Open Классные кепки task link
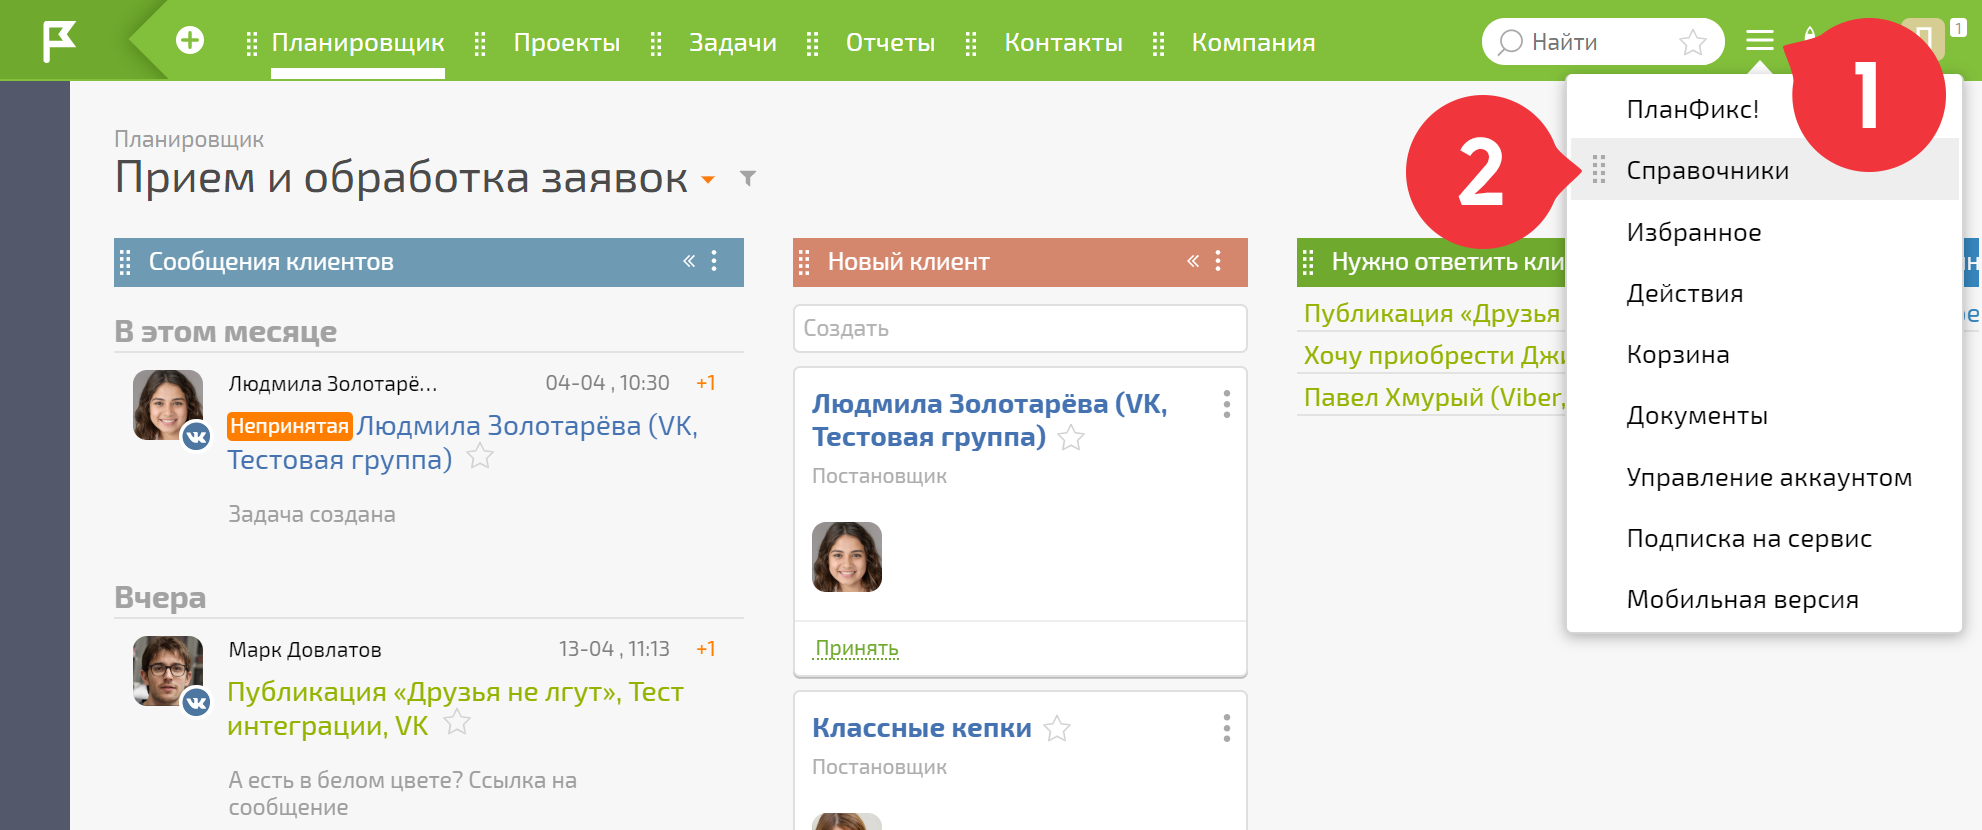The image size is (1982, 830). pos(922,728)
